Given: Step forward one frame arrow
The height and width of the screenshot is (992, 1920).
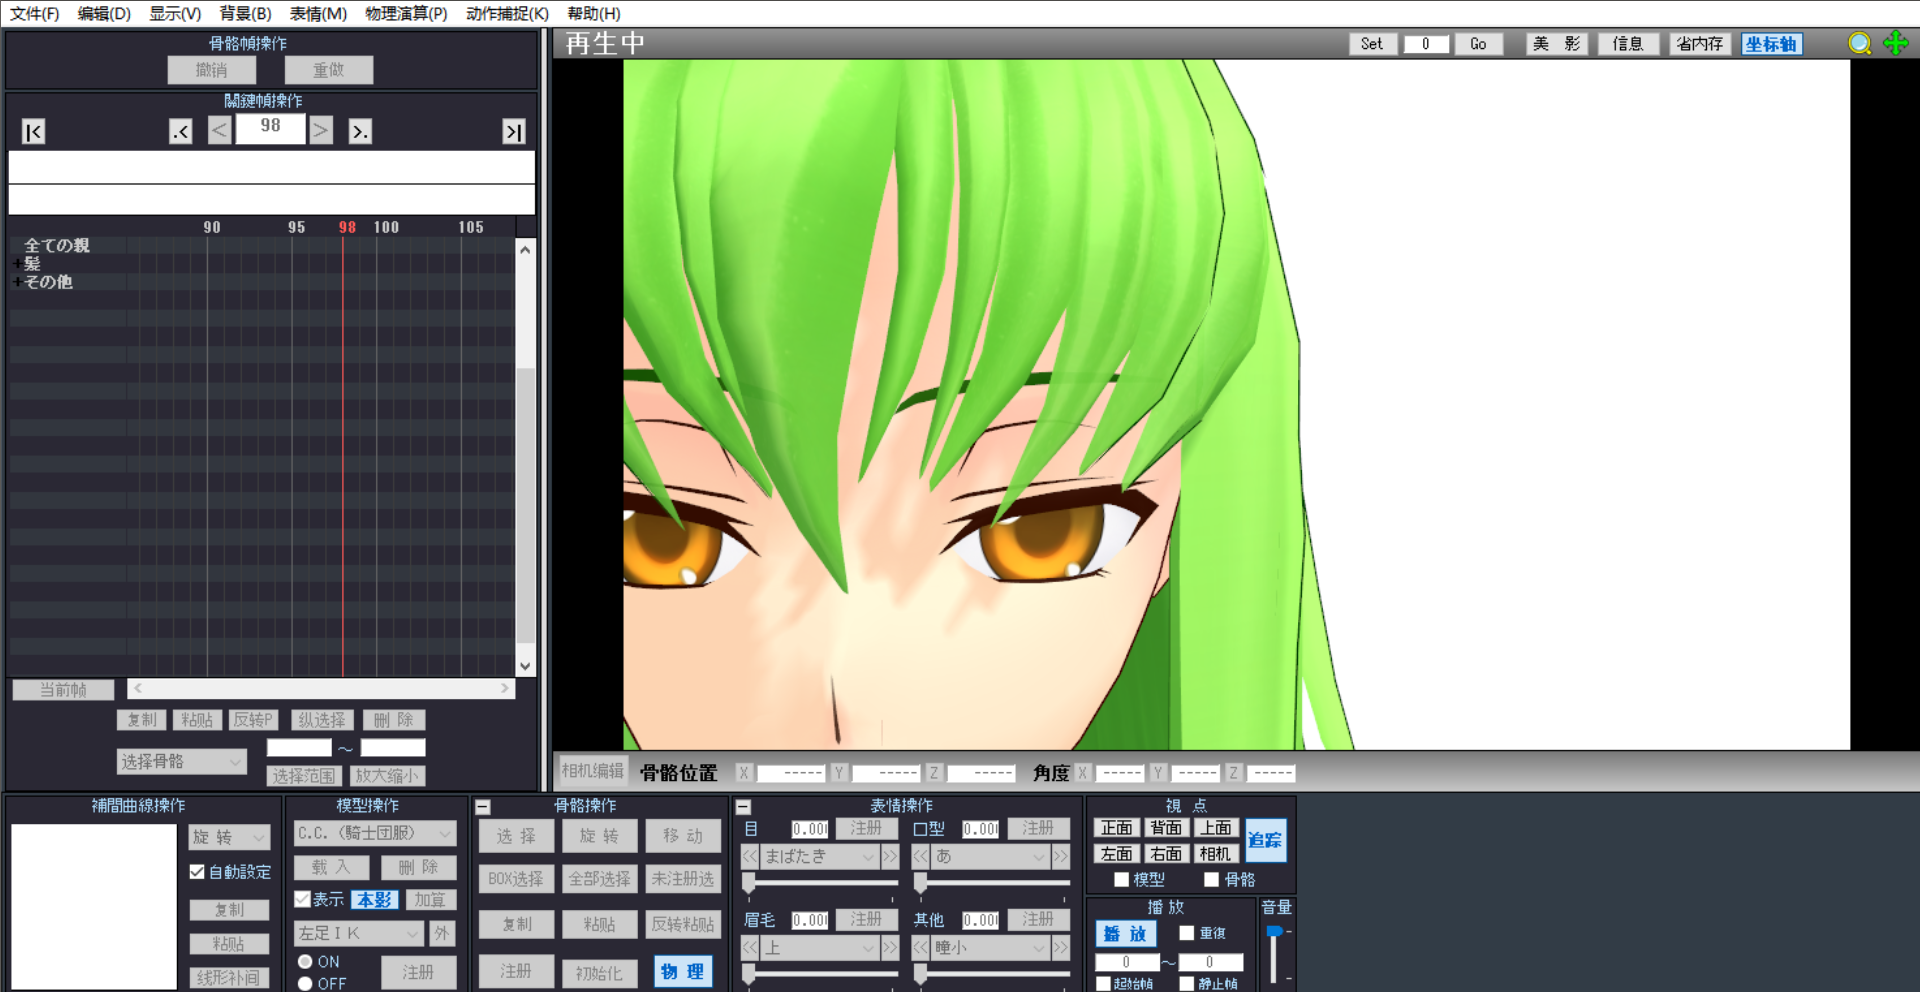Looking at the screenshot, I should point(320,130).
